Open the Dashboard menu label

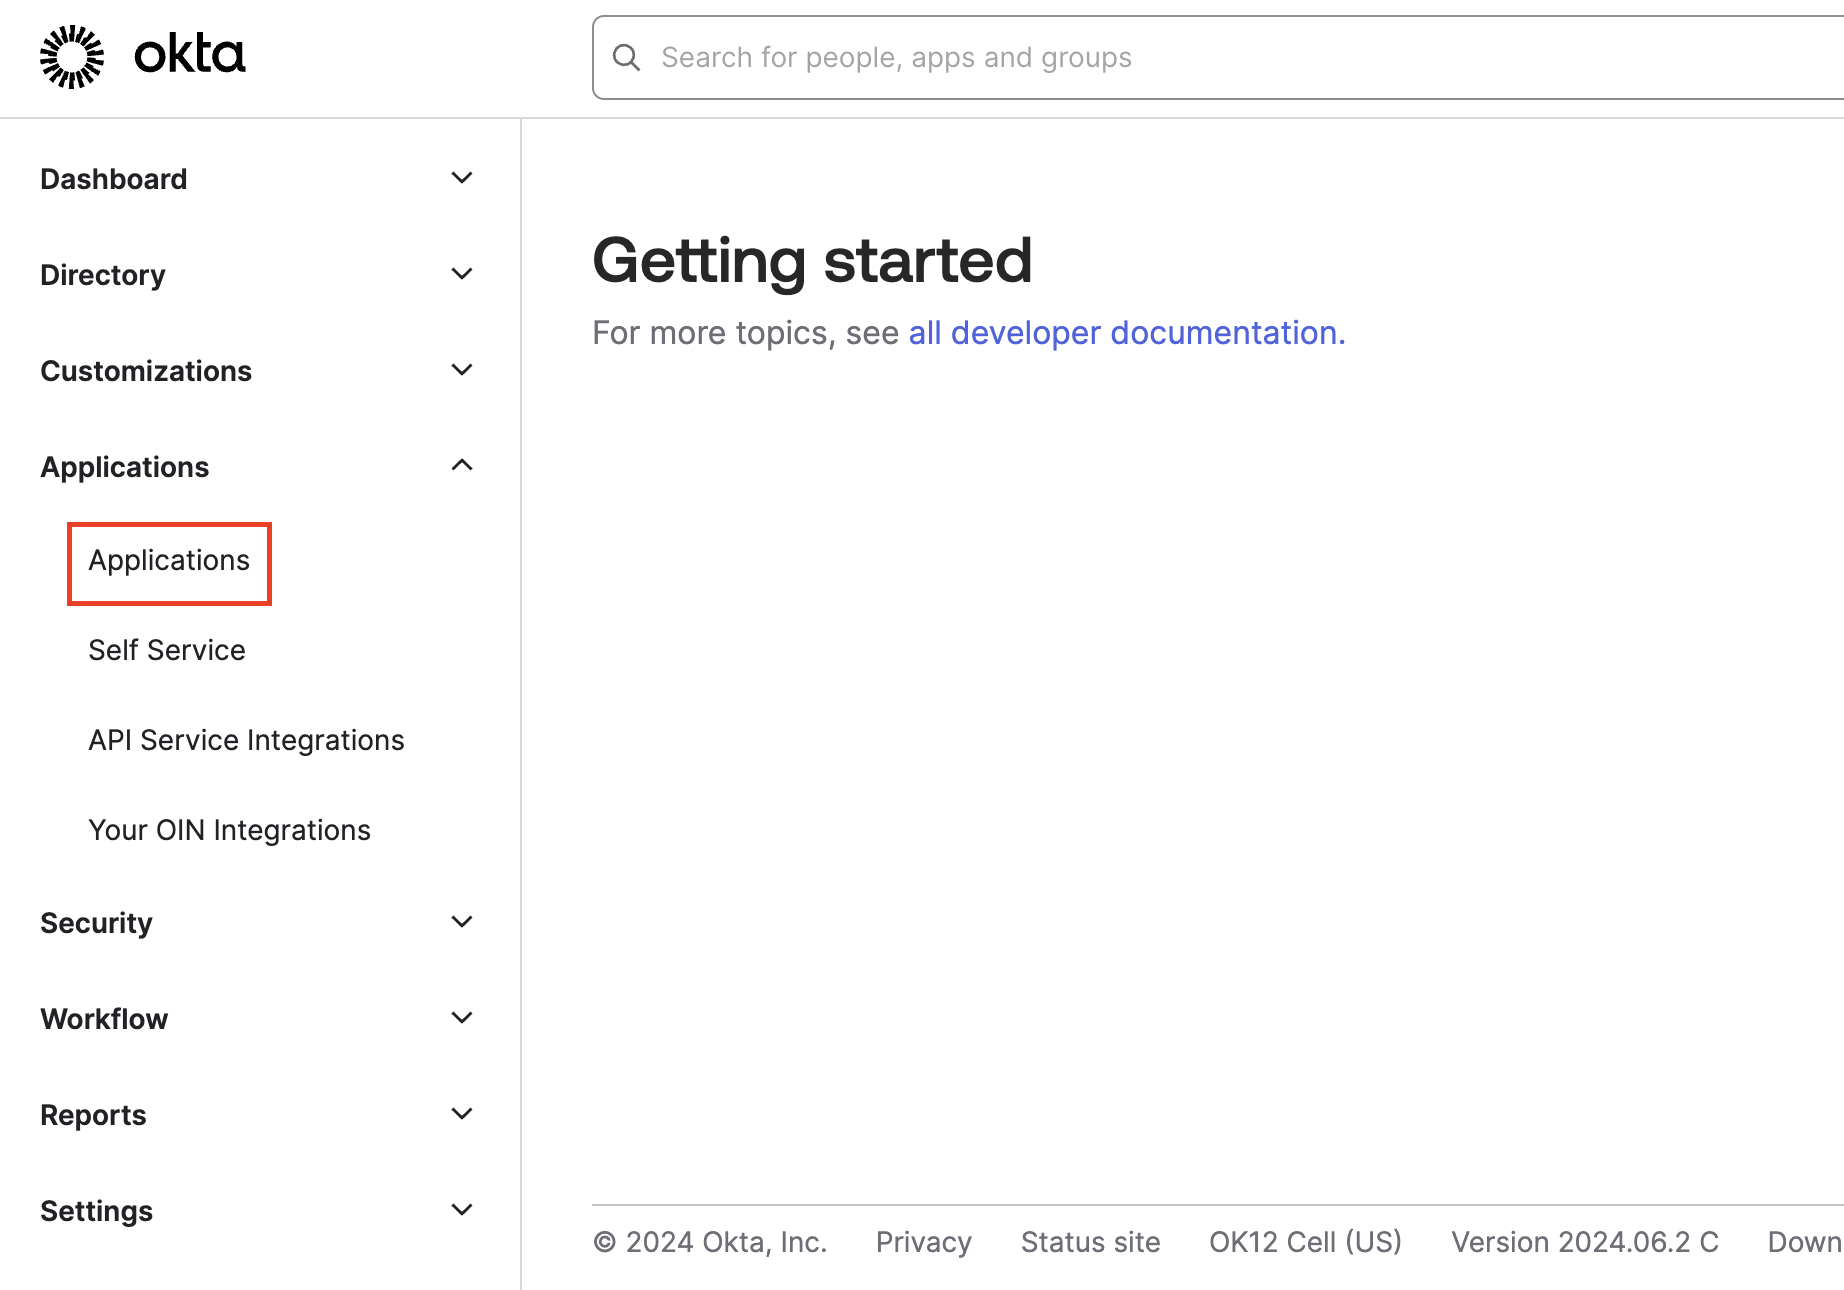114,179
